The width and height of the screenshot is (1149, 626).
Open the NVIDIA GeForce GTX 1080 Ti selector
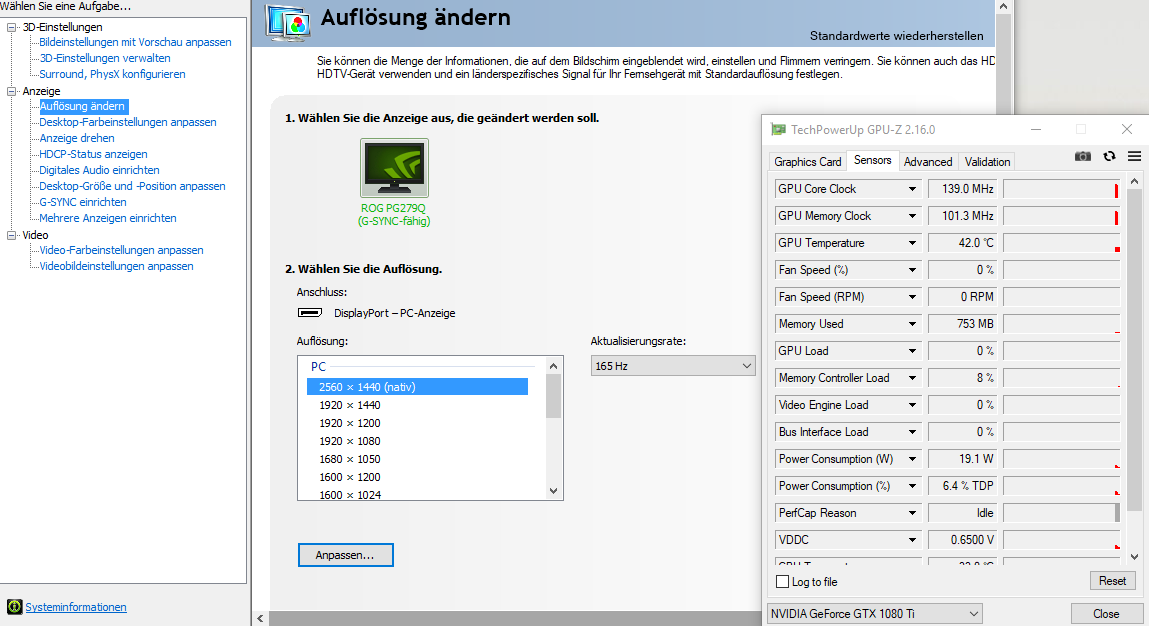click(875, 614)
